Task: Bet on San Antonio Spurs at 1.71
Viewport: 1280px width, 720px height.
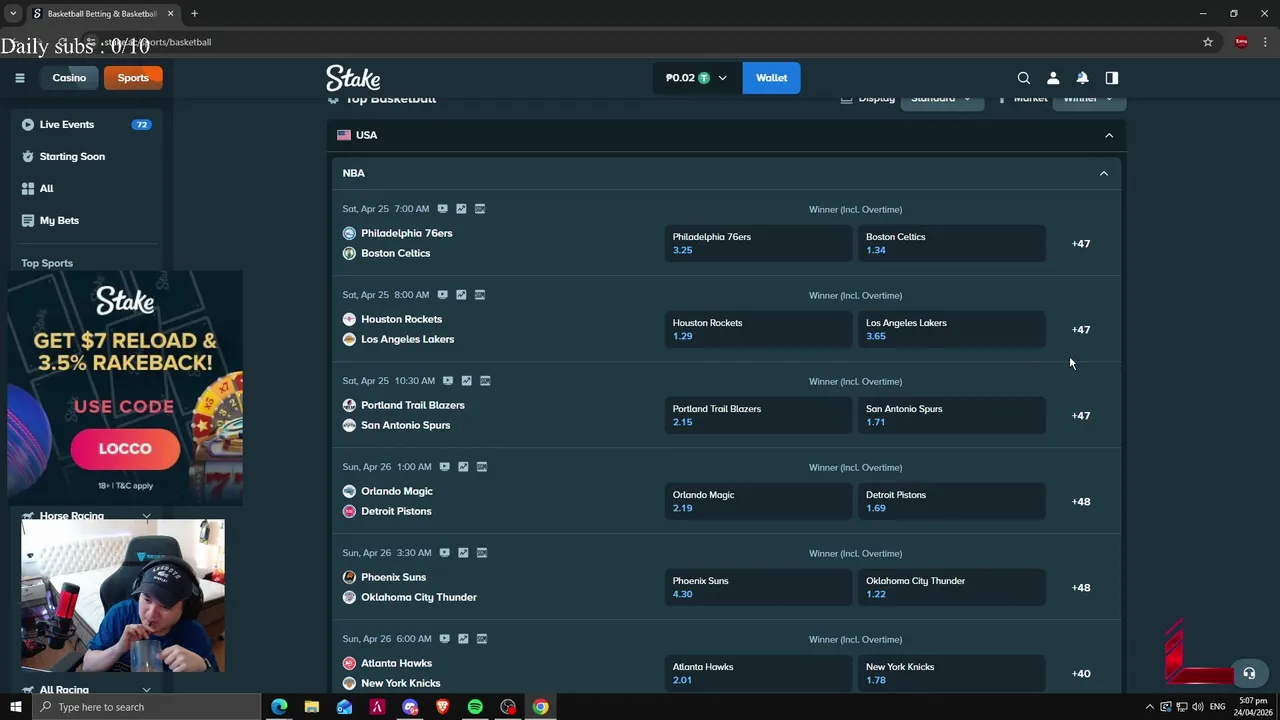Action: click(951, 415)
